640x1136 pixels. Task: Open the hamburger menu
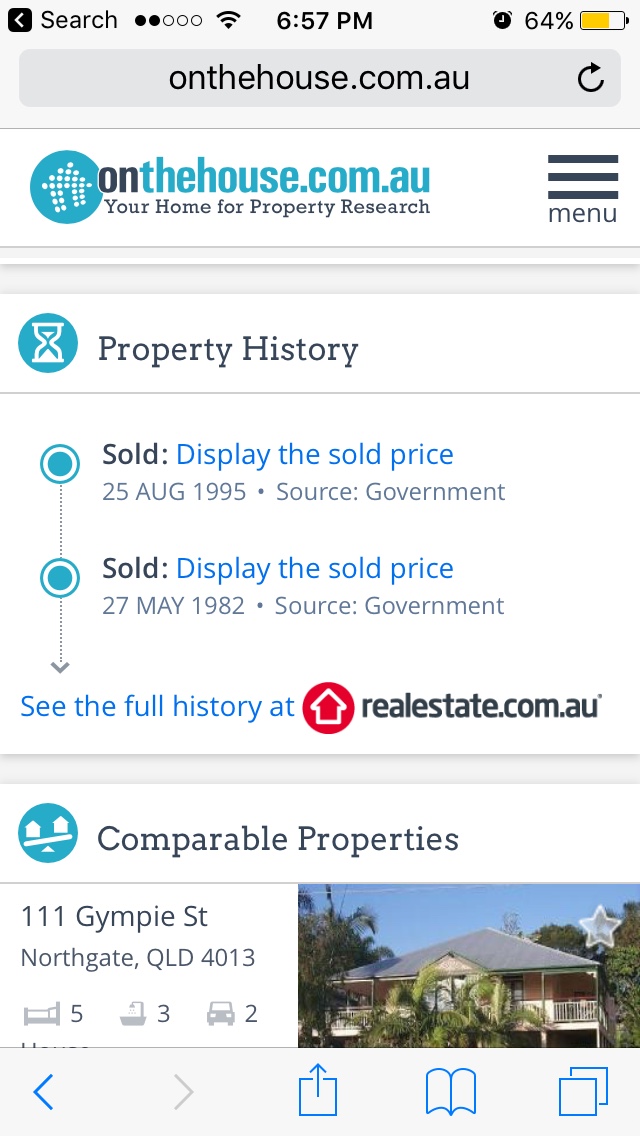point(582,188)
